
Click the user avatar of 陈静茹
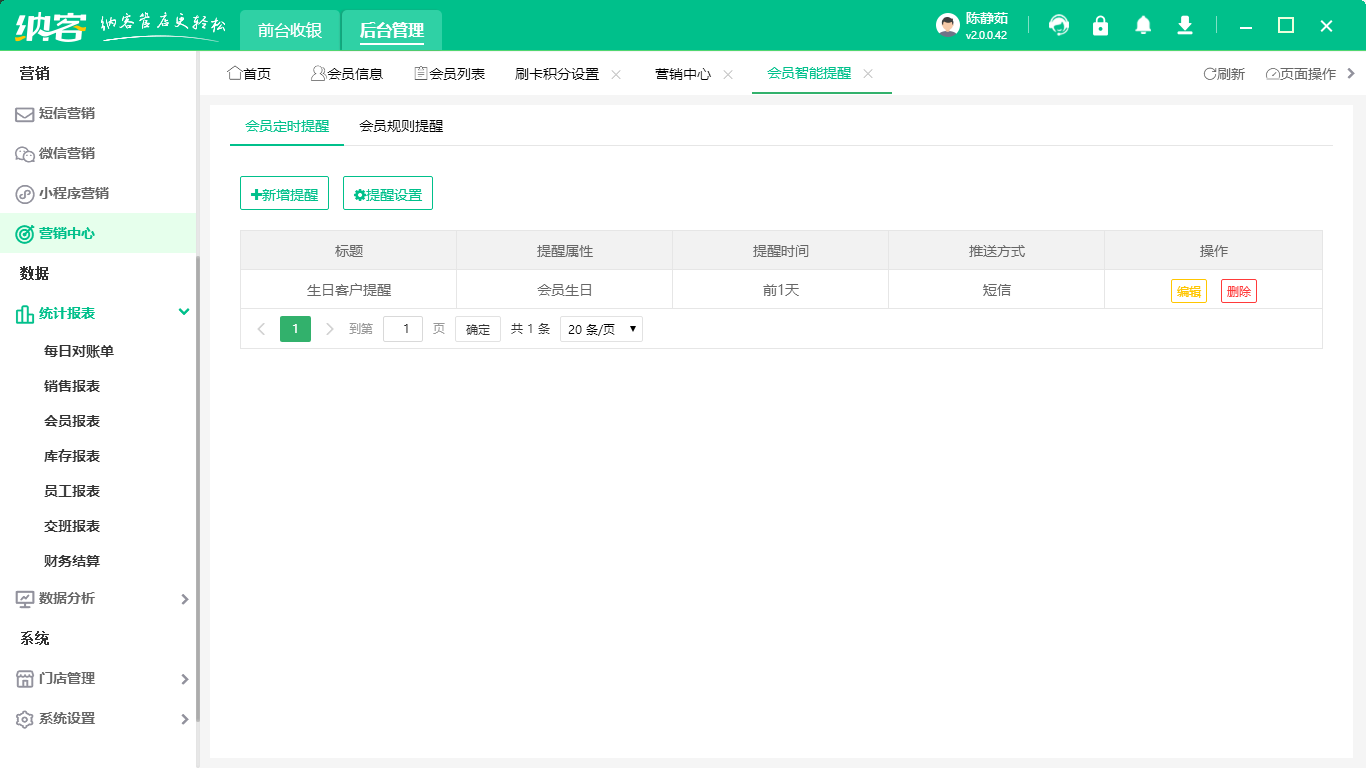coord(947,26)
